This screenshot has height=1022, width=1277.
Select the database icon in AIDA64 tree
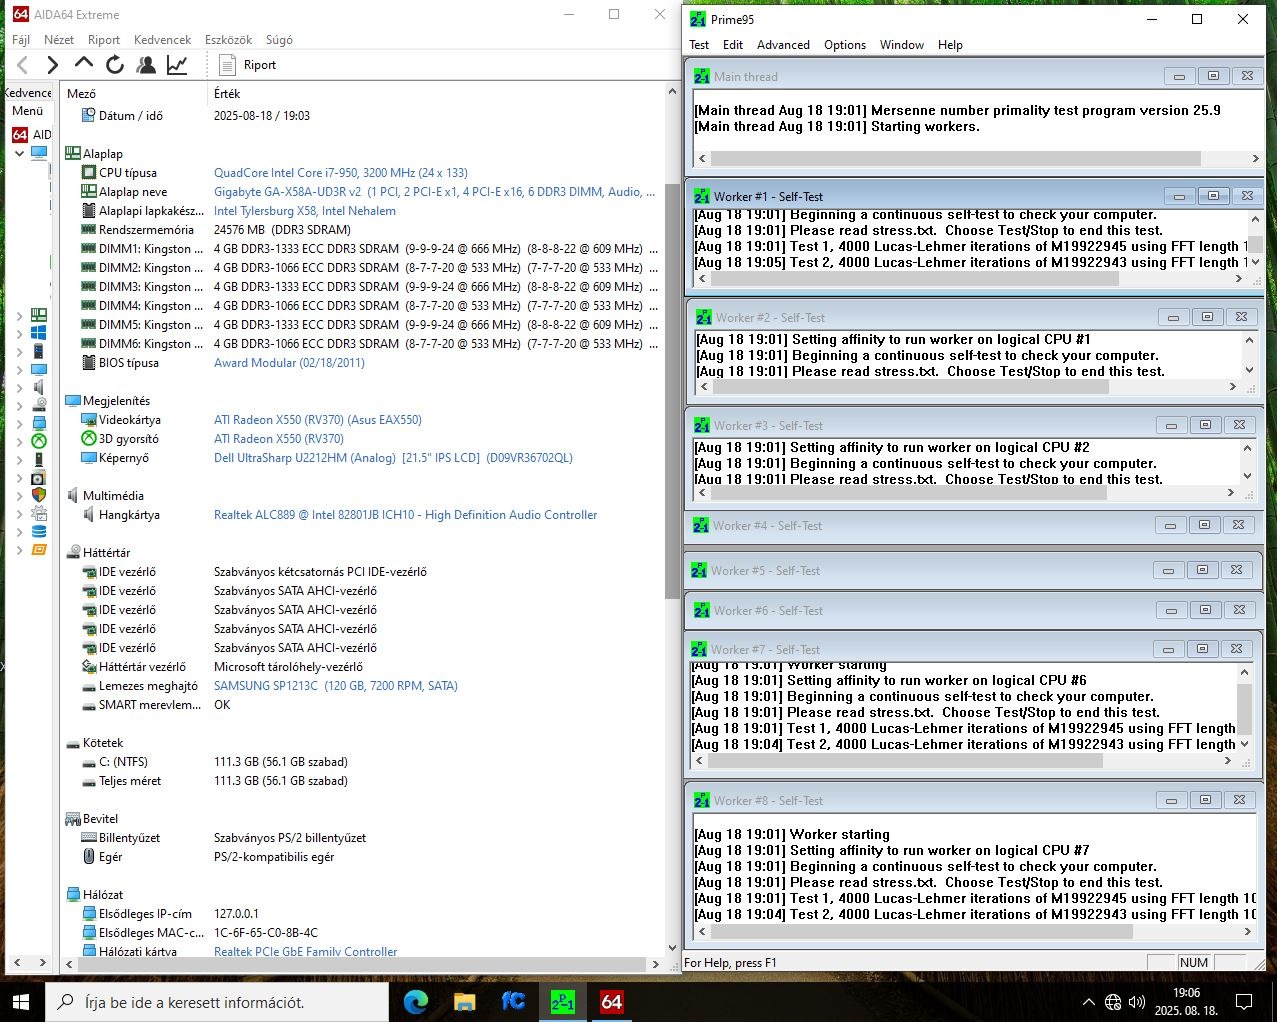[x=39, y=531]
